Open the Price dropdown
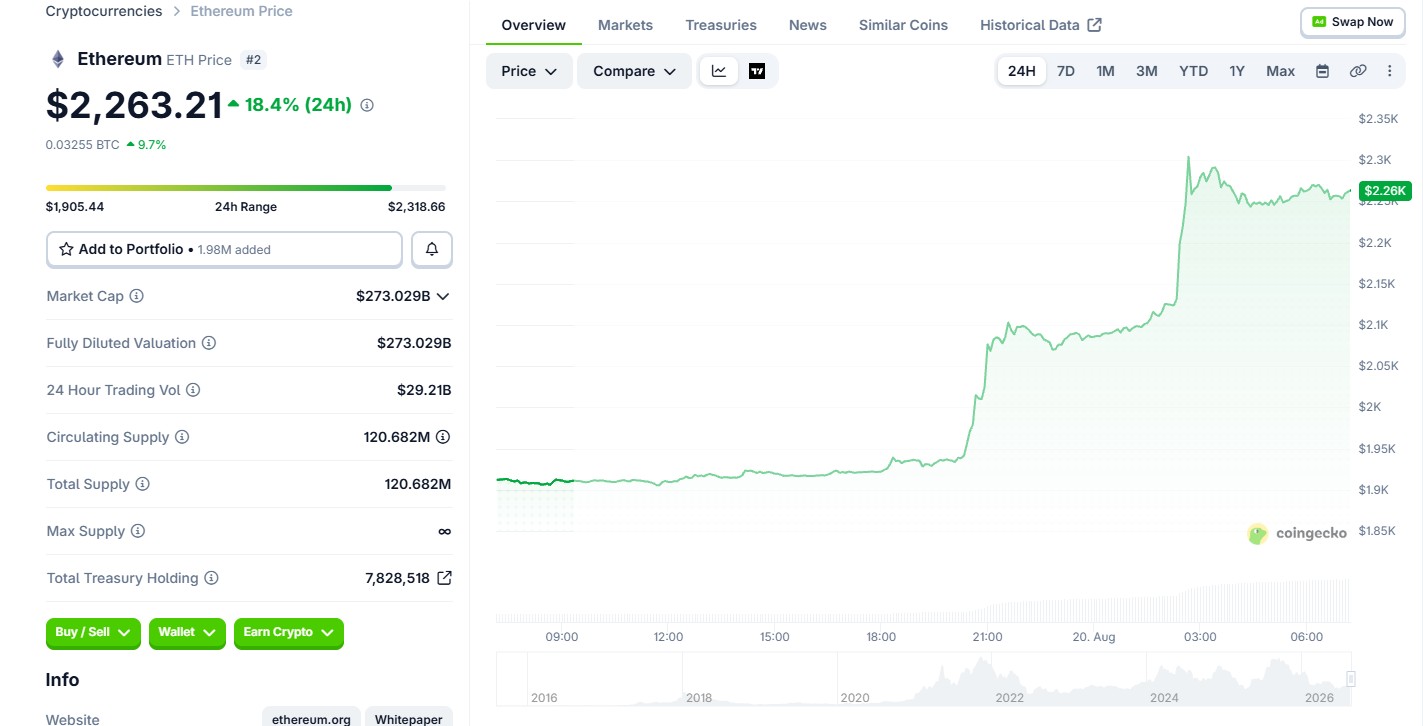1423x726 pixels. click(530, 71)
